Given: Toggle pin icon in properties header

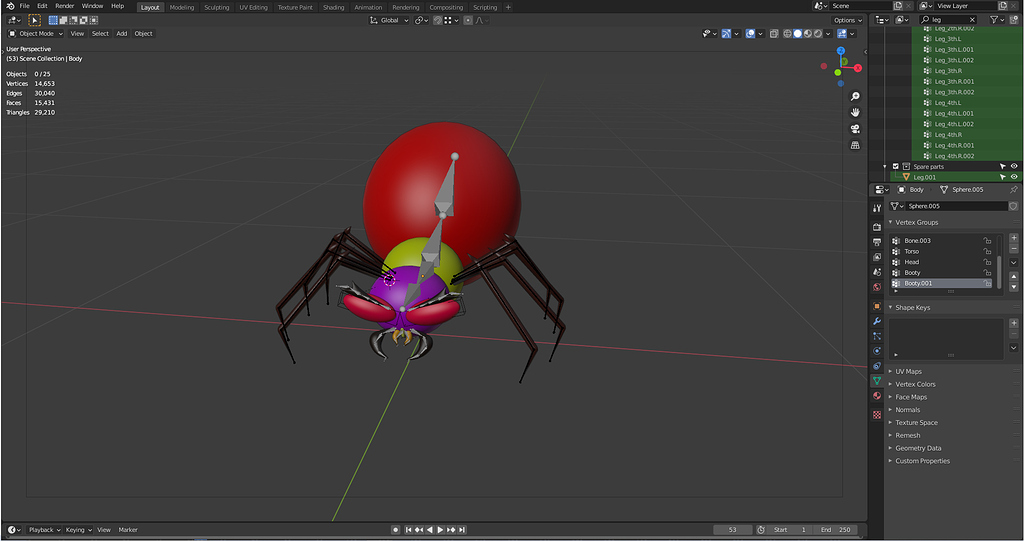Looking at the screenshot, I should [1014, 189].
